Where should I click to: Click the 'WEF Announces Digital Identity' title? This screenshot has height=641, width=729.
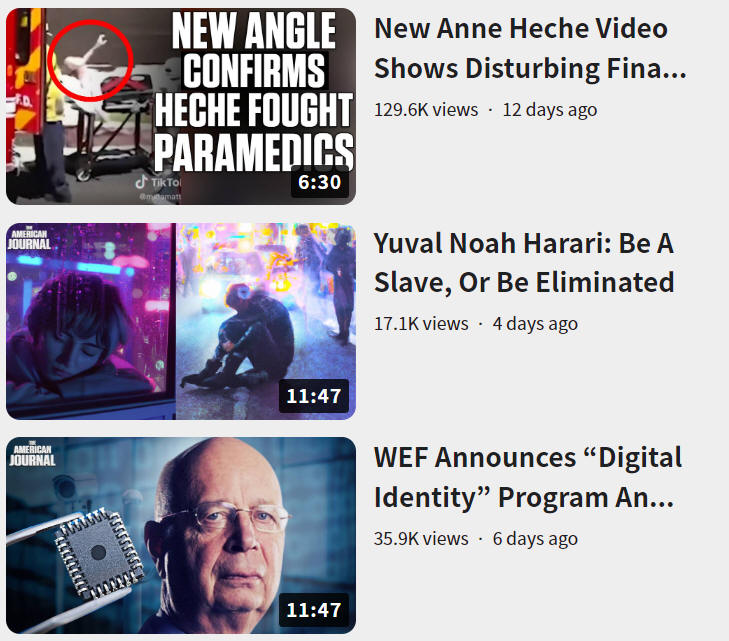(528, 477)
